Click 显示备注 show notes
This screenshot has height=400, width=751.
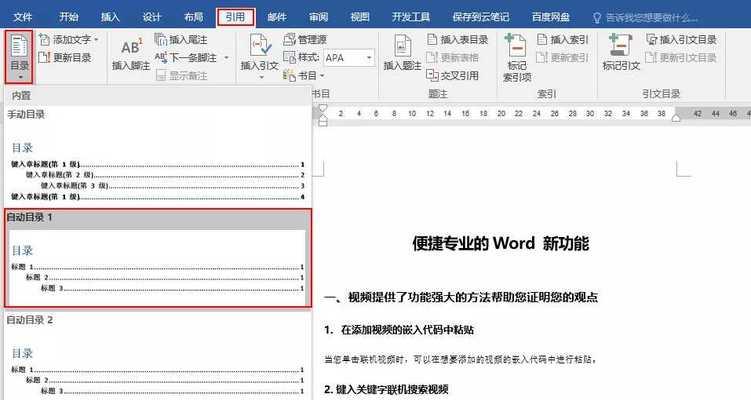coord(182,76)
